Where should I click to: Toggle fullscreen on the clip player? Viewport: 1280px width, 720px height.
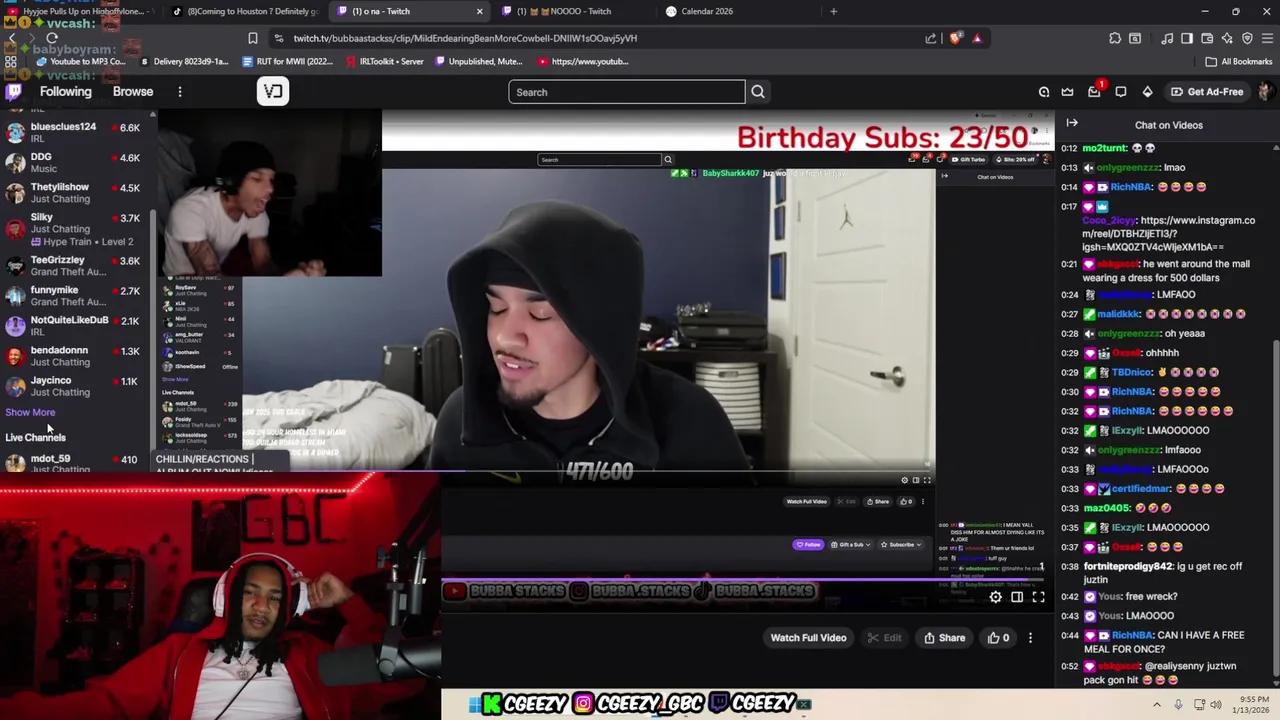pos(1038,597)
